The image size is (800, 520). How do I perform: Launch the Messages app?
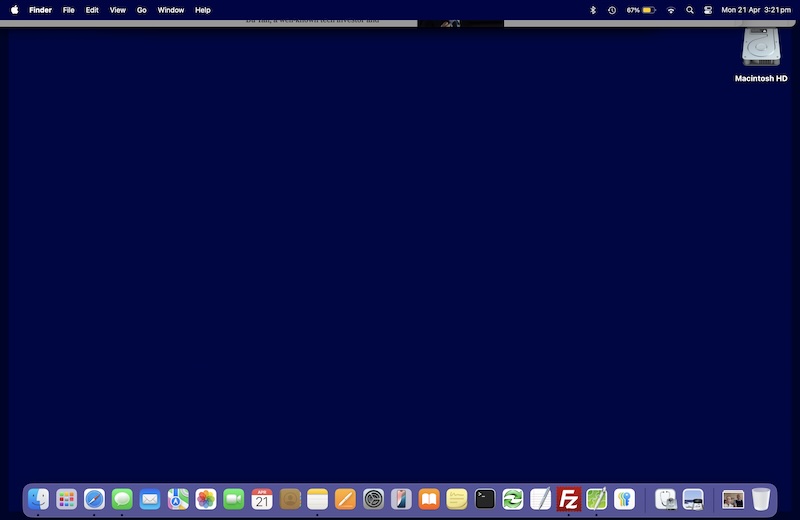point(122,498)
